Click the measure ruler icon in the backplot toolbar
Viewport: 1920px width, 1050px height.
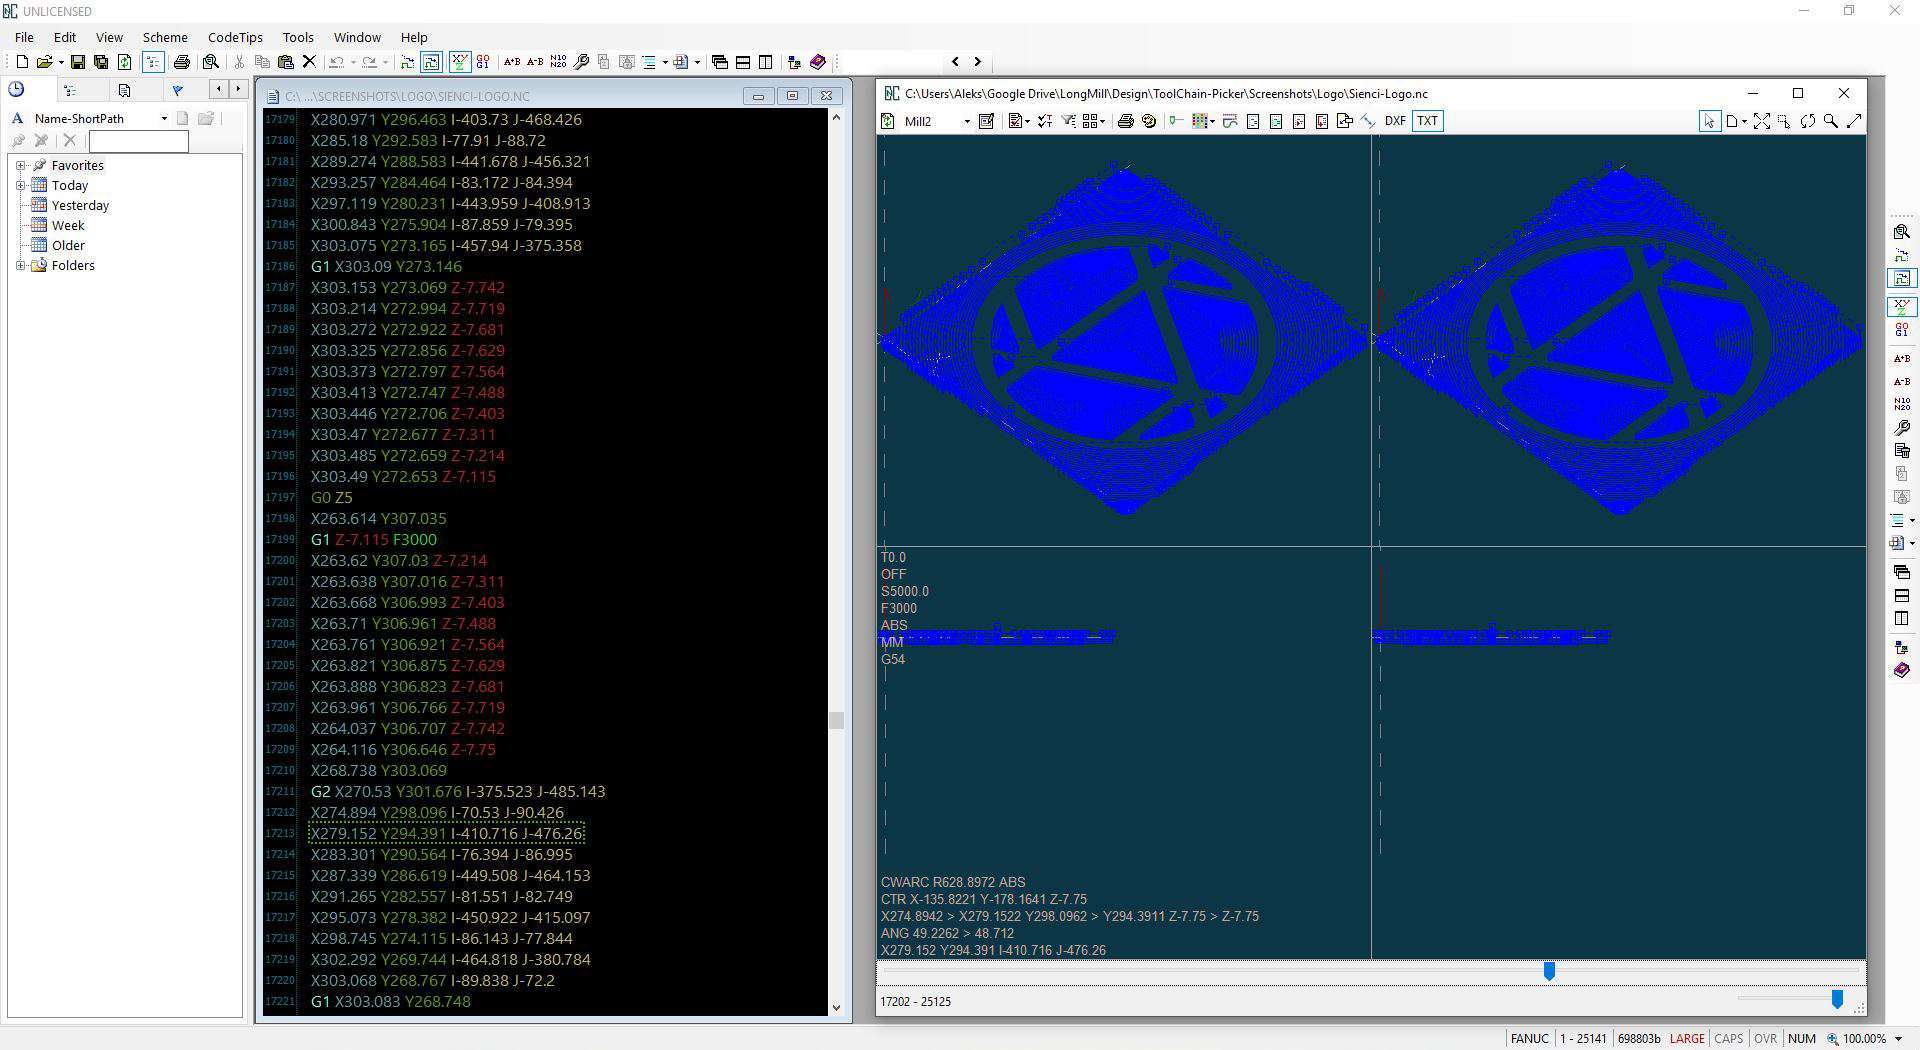coord(1853,121)
